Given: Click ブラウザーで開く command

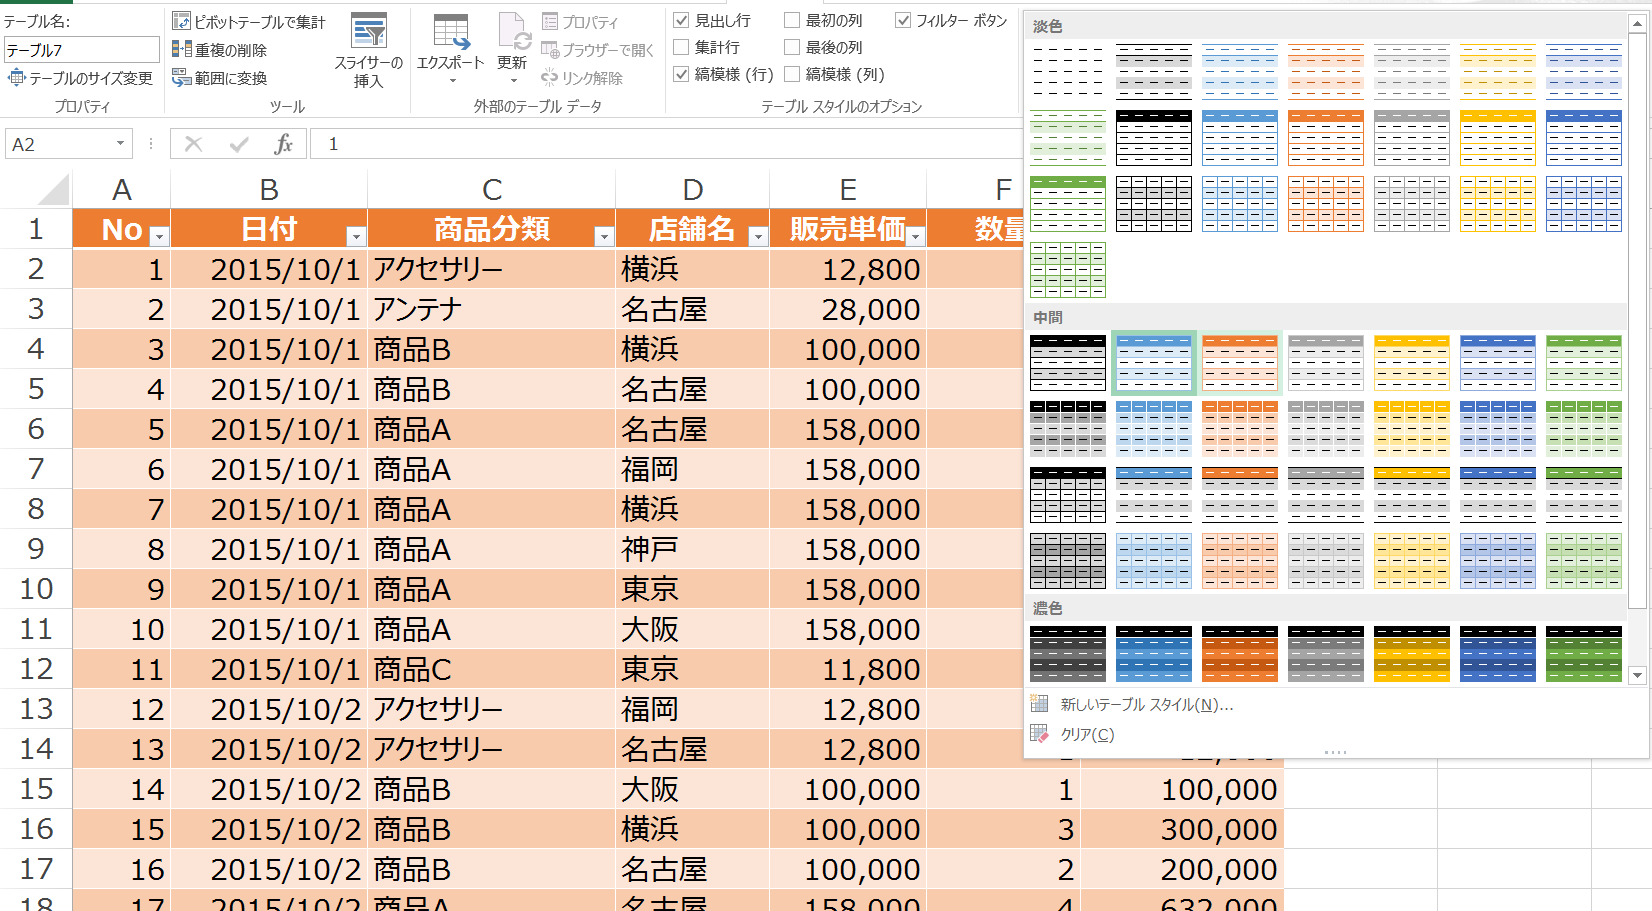Looking at the screenshot, I should pos(598,50).
